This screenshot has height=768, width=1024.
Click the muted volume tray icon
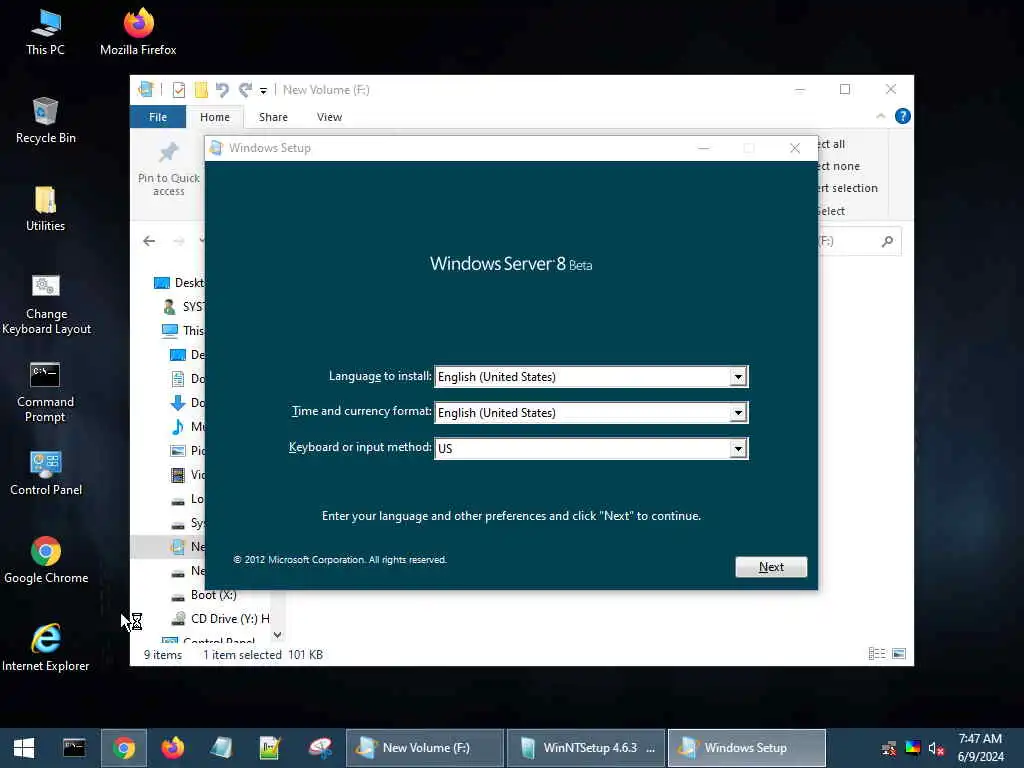point(936,748)
